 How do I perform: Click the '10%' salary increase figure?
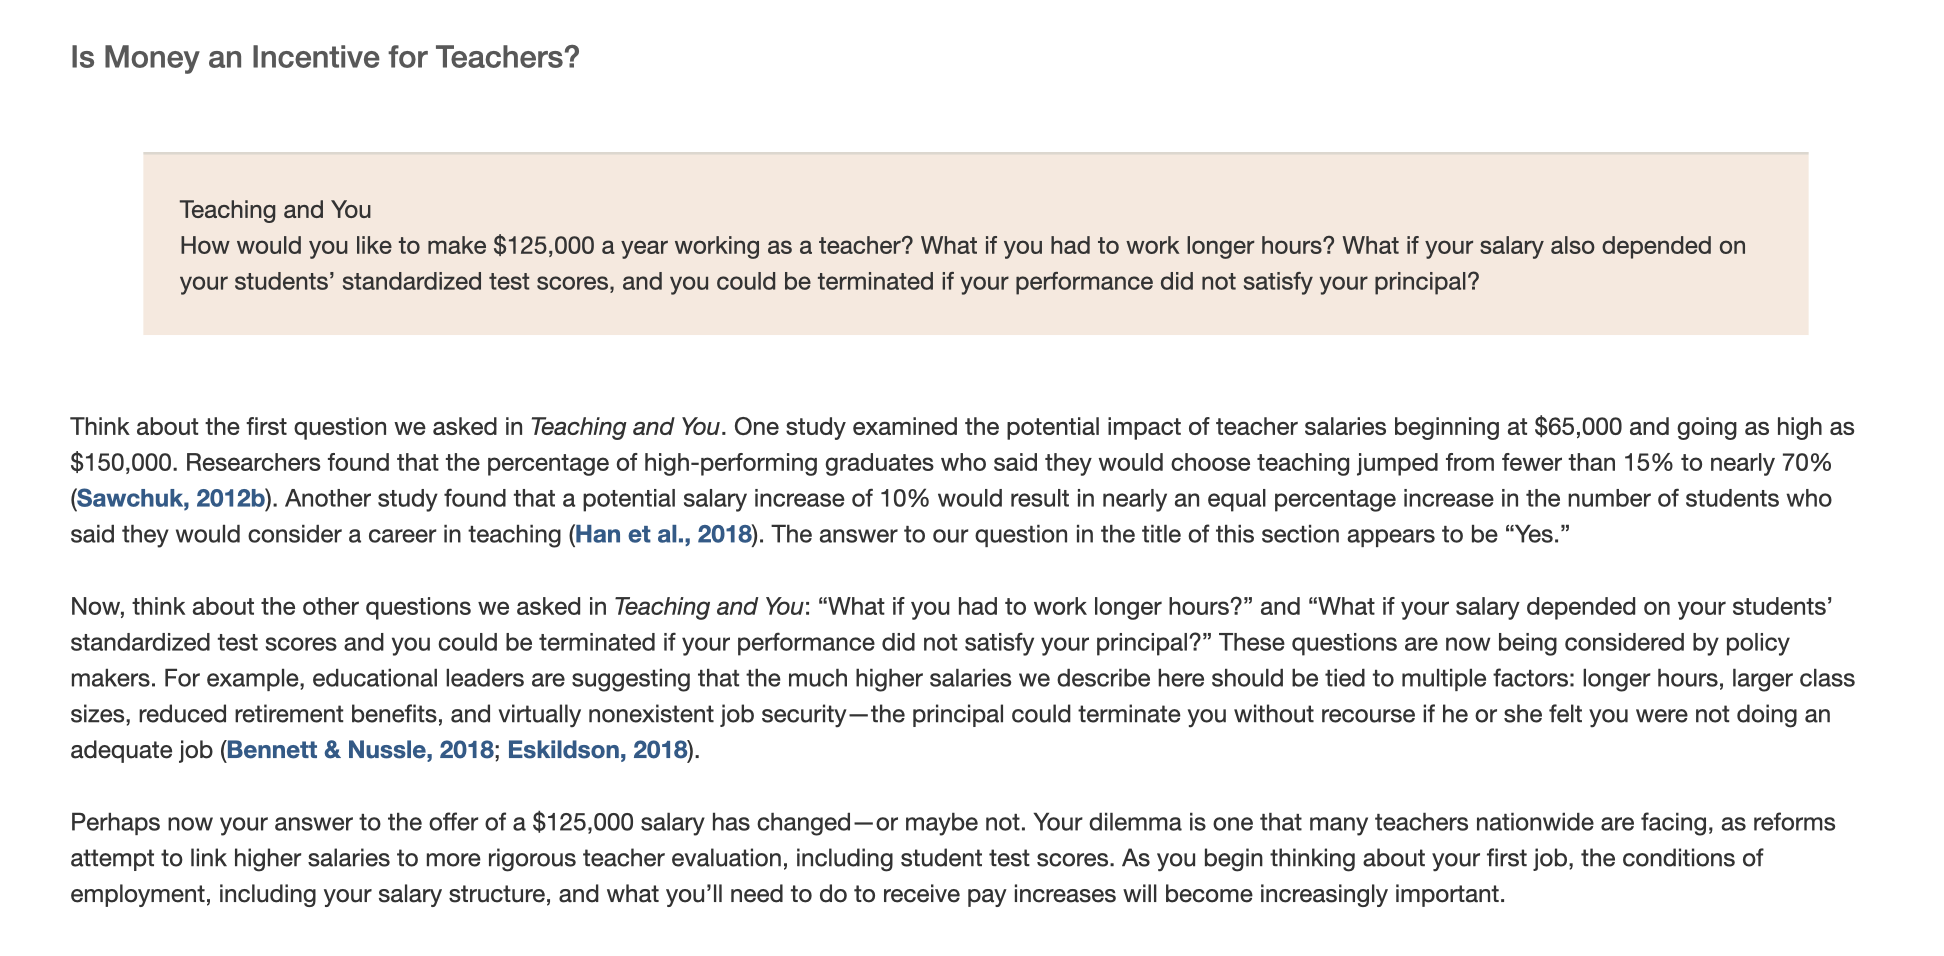(x=902, y=498)
